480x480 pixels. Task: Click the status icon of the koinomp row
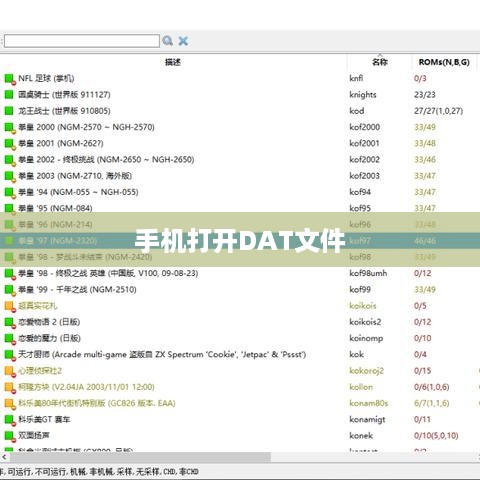(10, 339)
